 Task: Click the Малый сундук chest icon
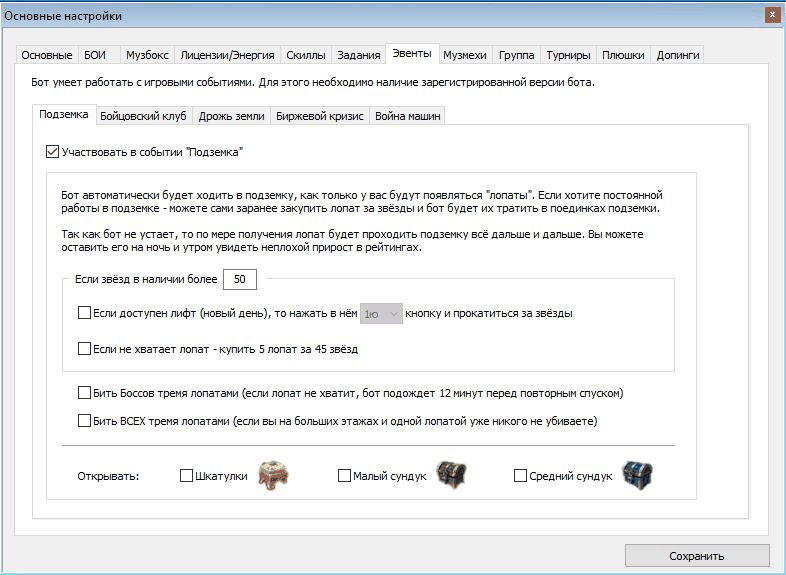[451, 475]
